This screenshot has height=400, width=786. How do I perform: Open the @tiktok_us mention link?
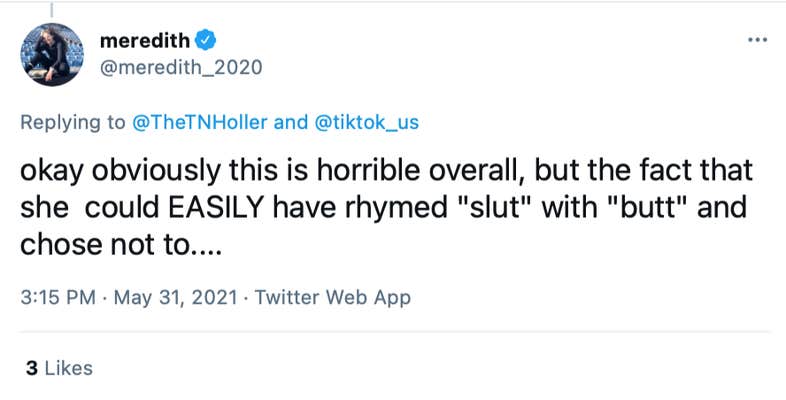coord(366,123)
